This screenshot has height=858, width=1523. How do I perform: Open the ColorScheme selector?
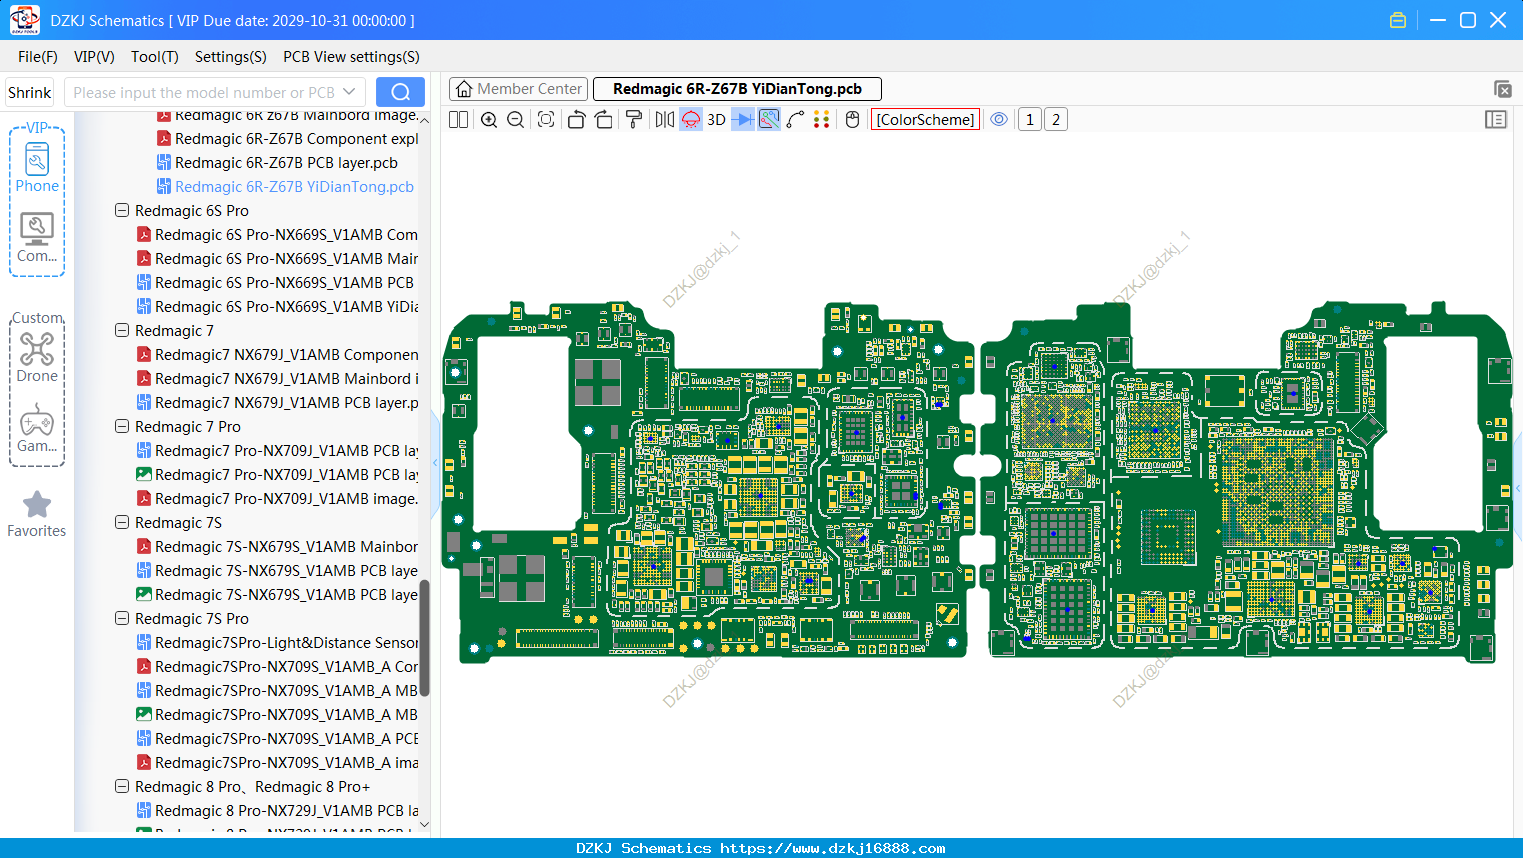point(925,120)
